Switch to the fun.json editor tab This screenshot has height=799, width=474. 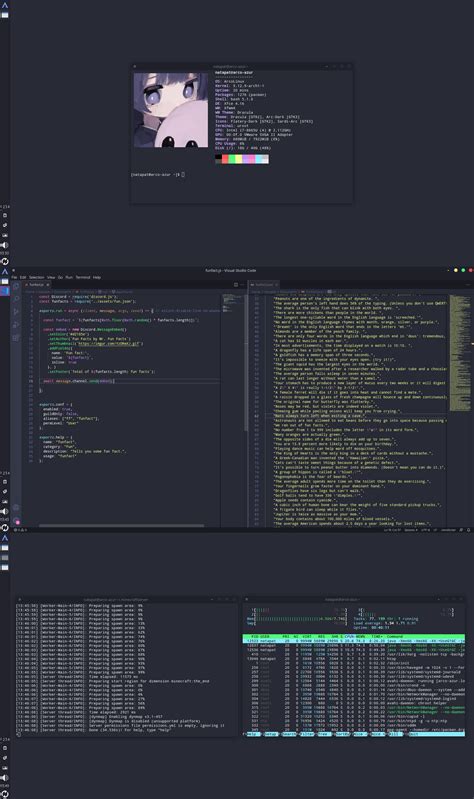264,285
